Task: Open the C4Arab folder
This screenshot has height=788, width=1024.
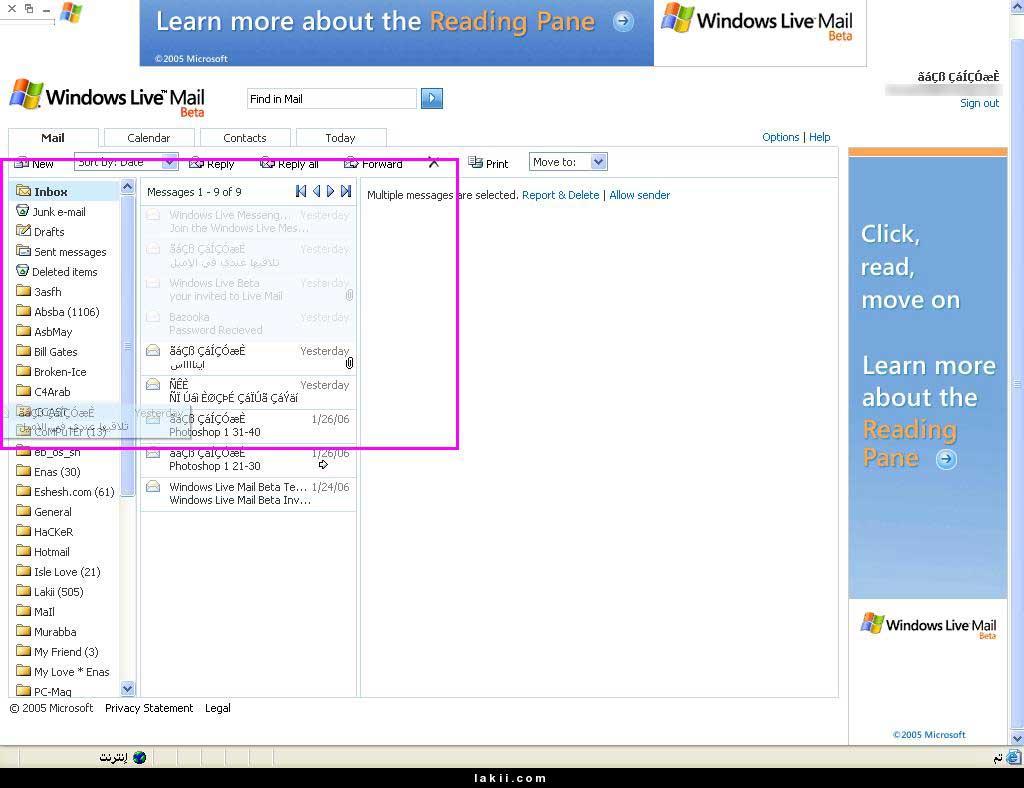Action: coord(43,392)
